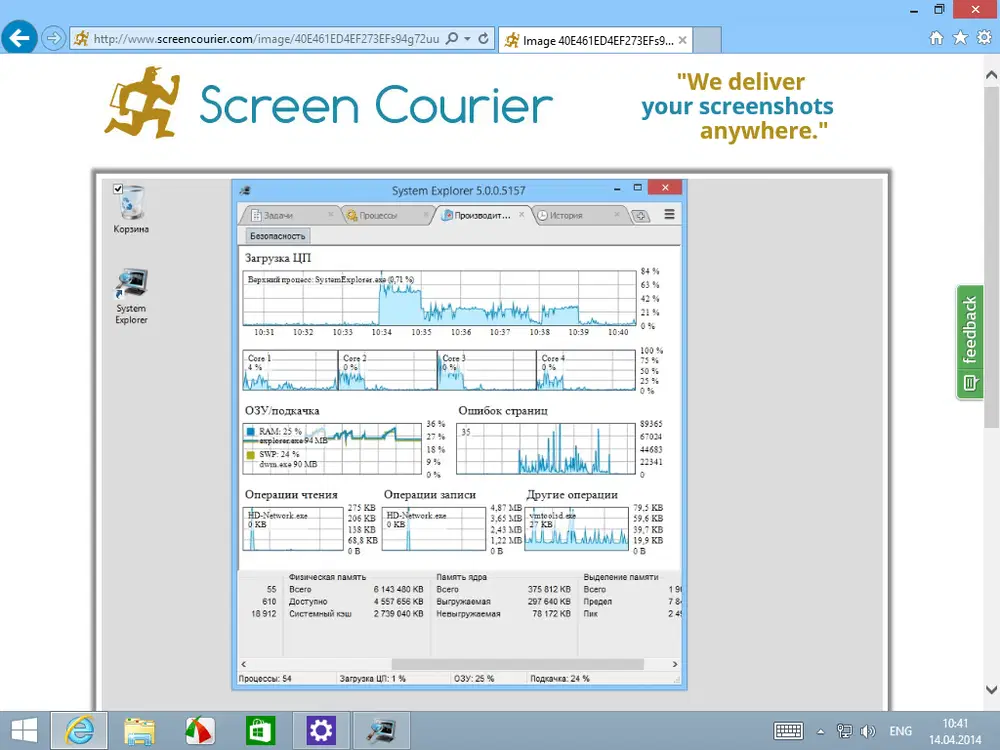The height and width of the screenshot is (750, 1000).
Task: Close the Производит tab with its x
Action: coord(521,212)
